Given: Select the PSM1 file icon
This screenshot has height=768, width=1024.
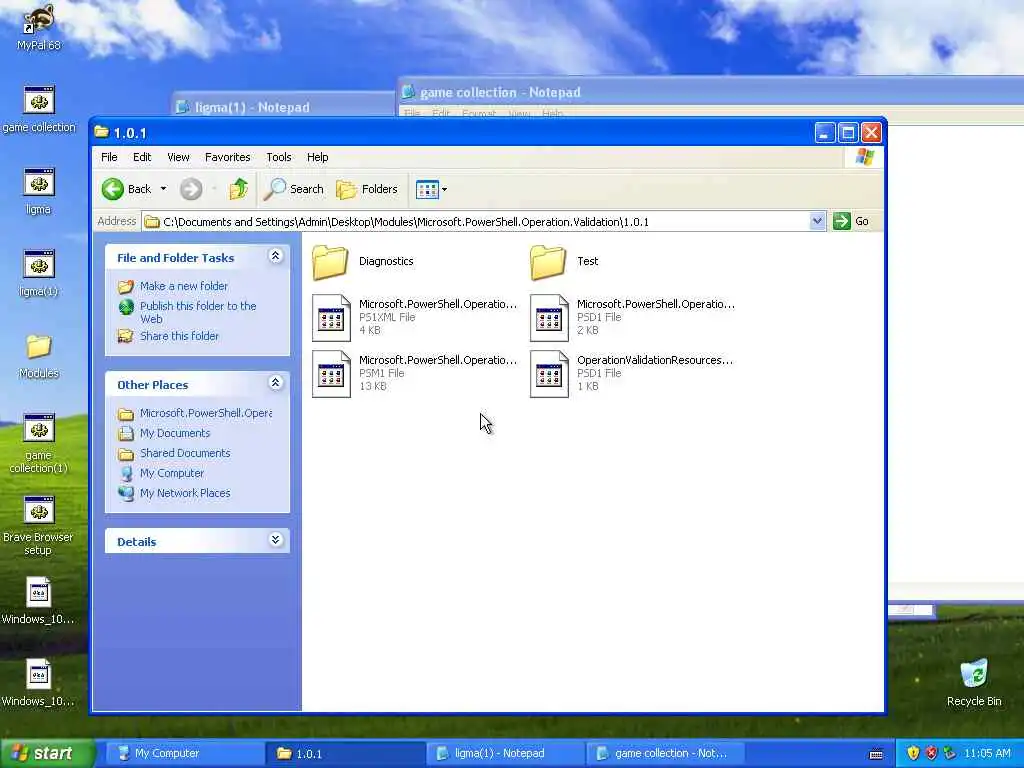Looking at the screenshot, I should pos(331,374).
